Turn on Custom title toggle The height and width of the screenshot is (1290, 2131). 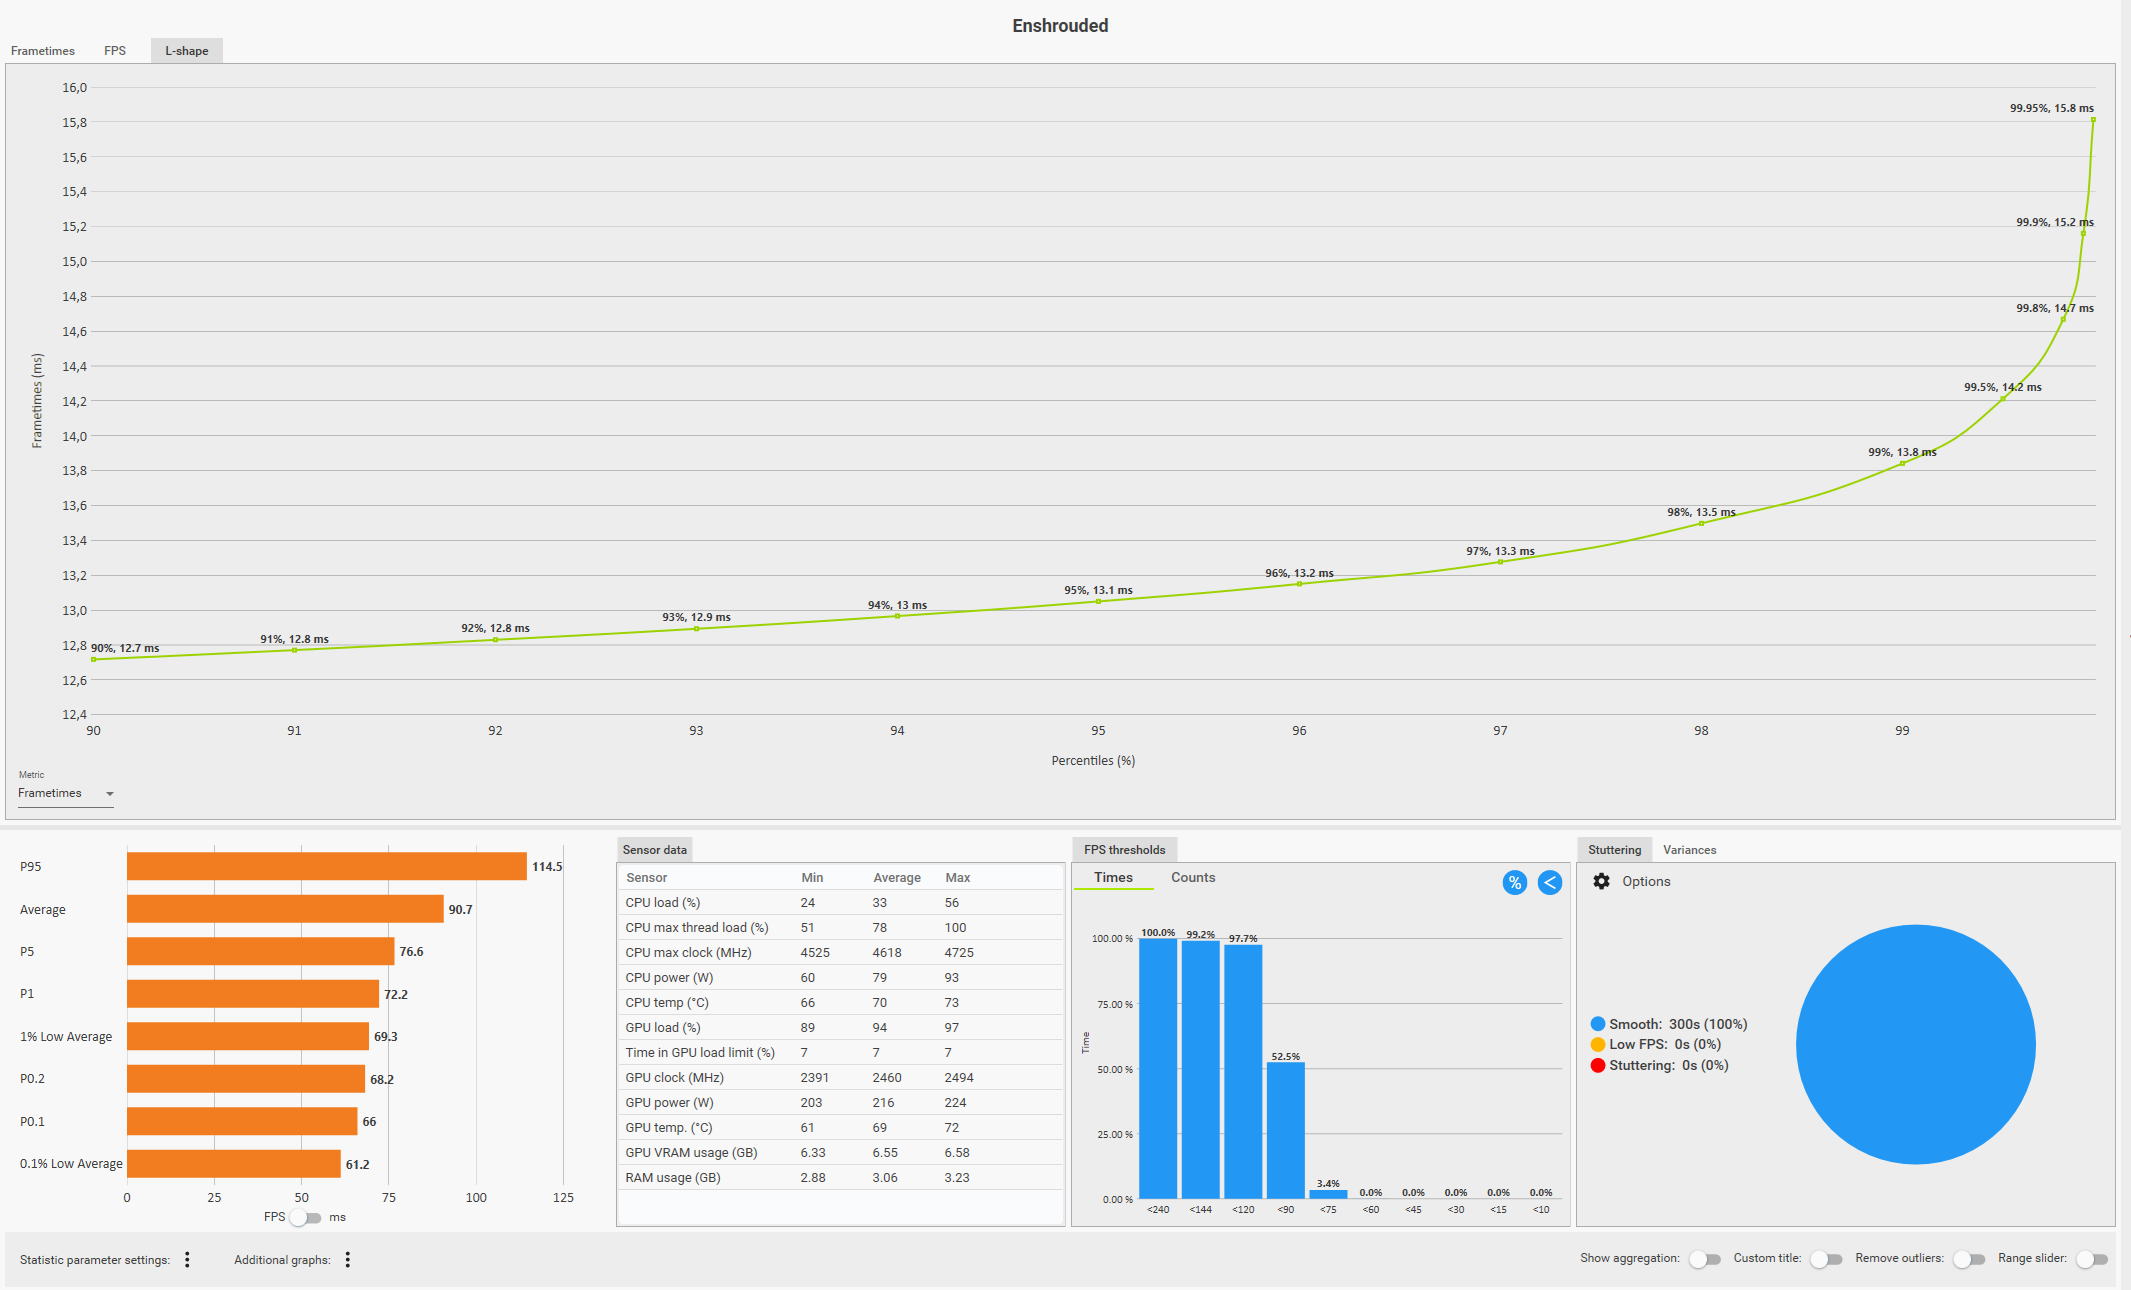tap(1825, 1259)
